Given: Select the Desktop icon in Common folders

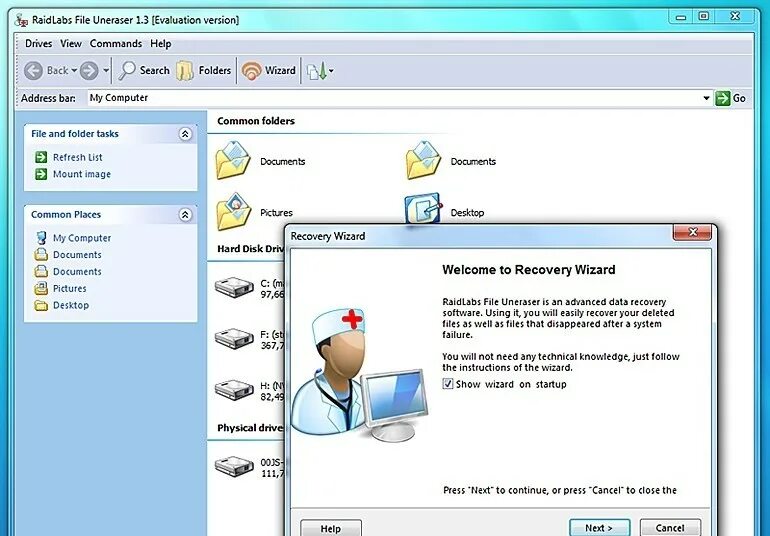Looking at the screenshot, I should click(x=423, y=209).
